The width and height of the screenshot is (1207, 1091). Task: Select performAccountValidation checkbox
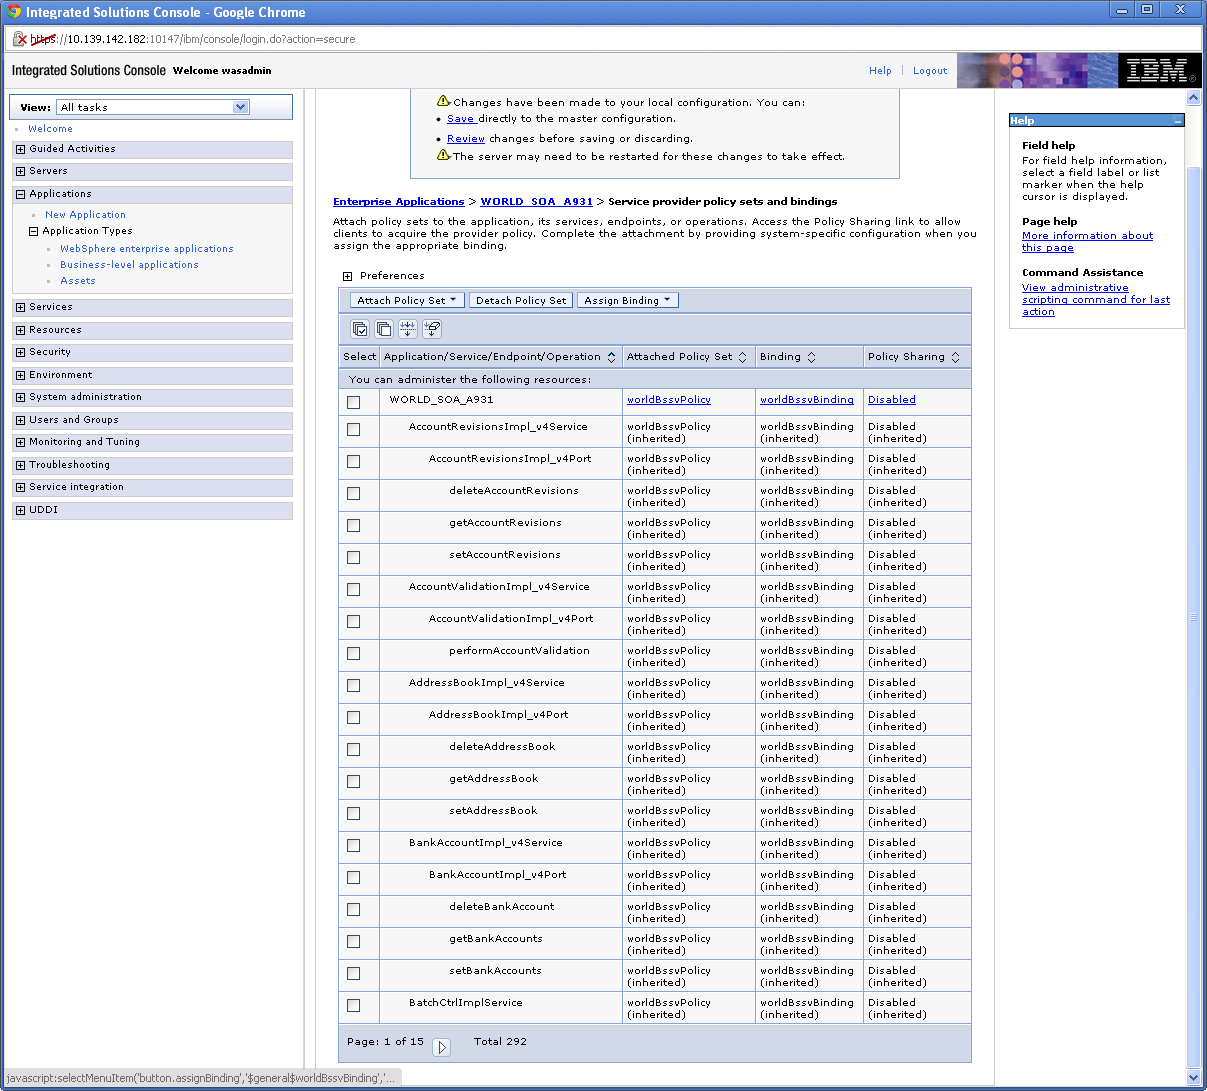click(353, 653)
